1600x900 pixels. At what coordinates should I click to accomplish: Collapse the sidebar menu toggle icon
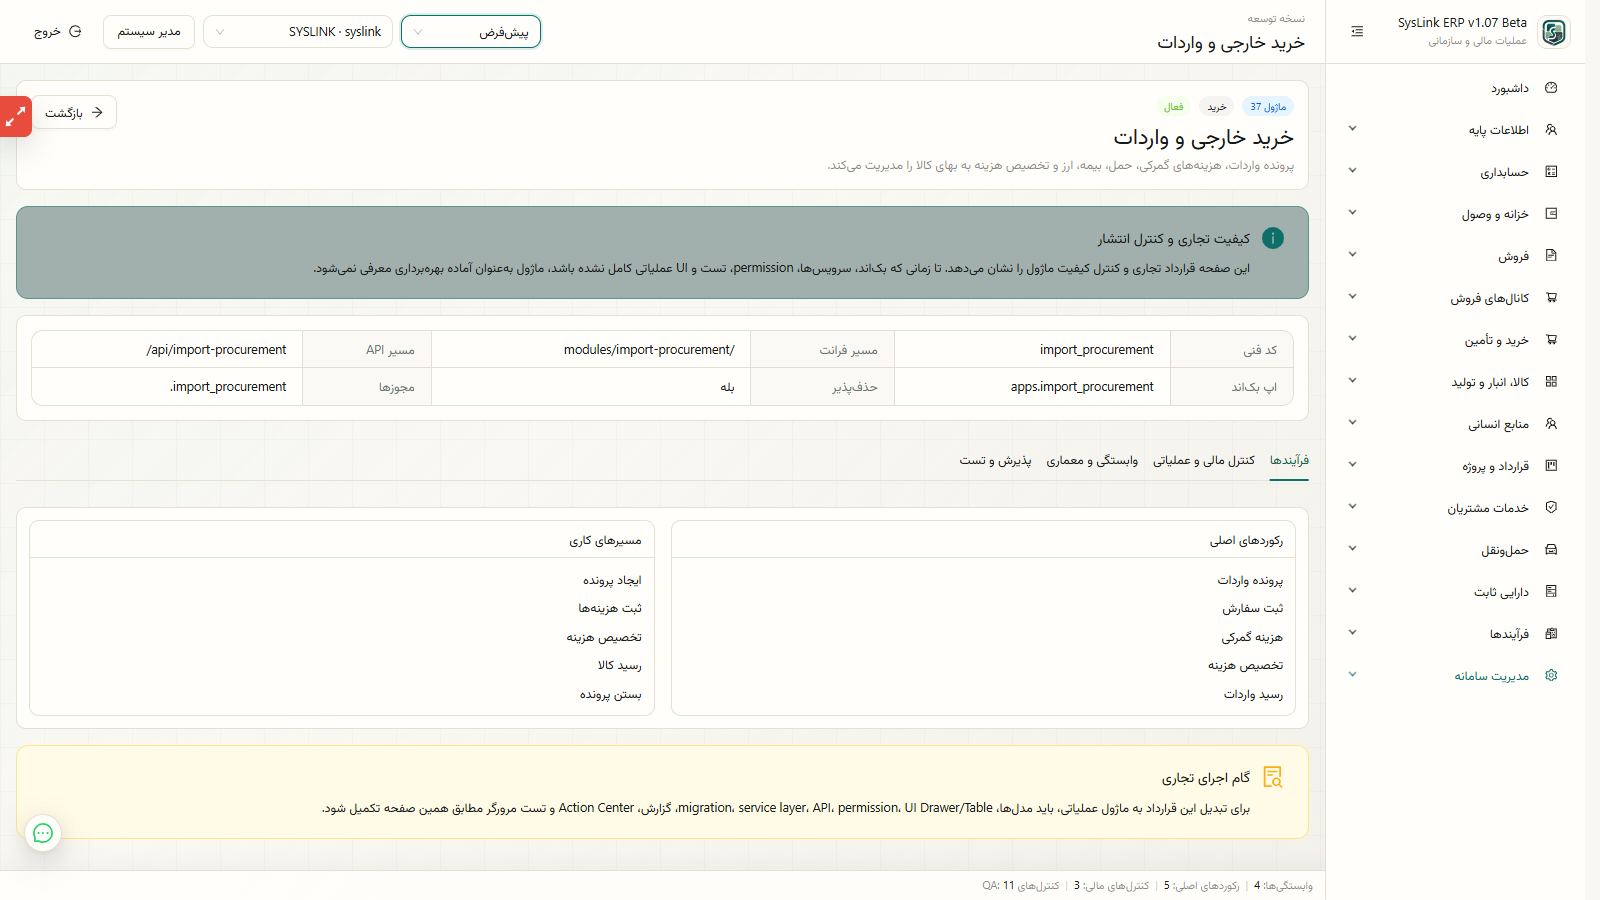point(1357,32)
